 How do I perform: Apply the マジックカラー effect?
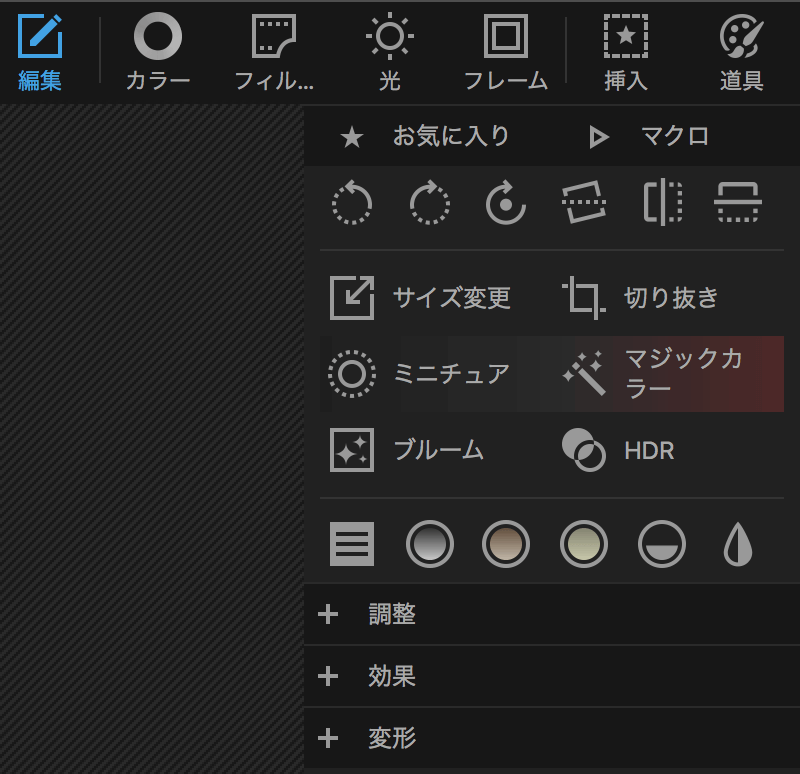pos(651,374)
